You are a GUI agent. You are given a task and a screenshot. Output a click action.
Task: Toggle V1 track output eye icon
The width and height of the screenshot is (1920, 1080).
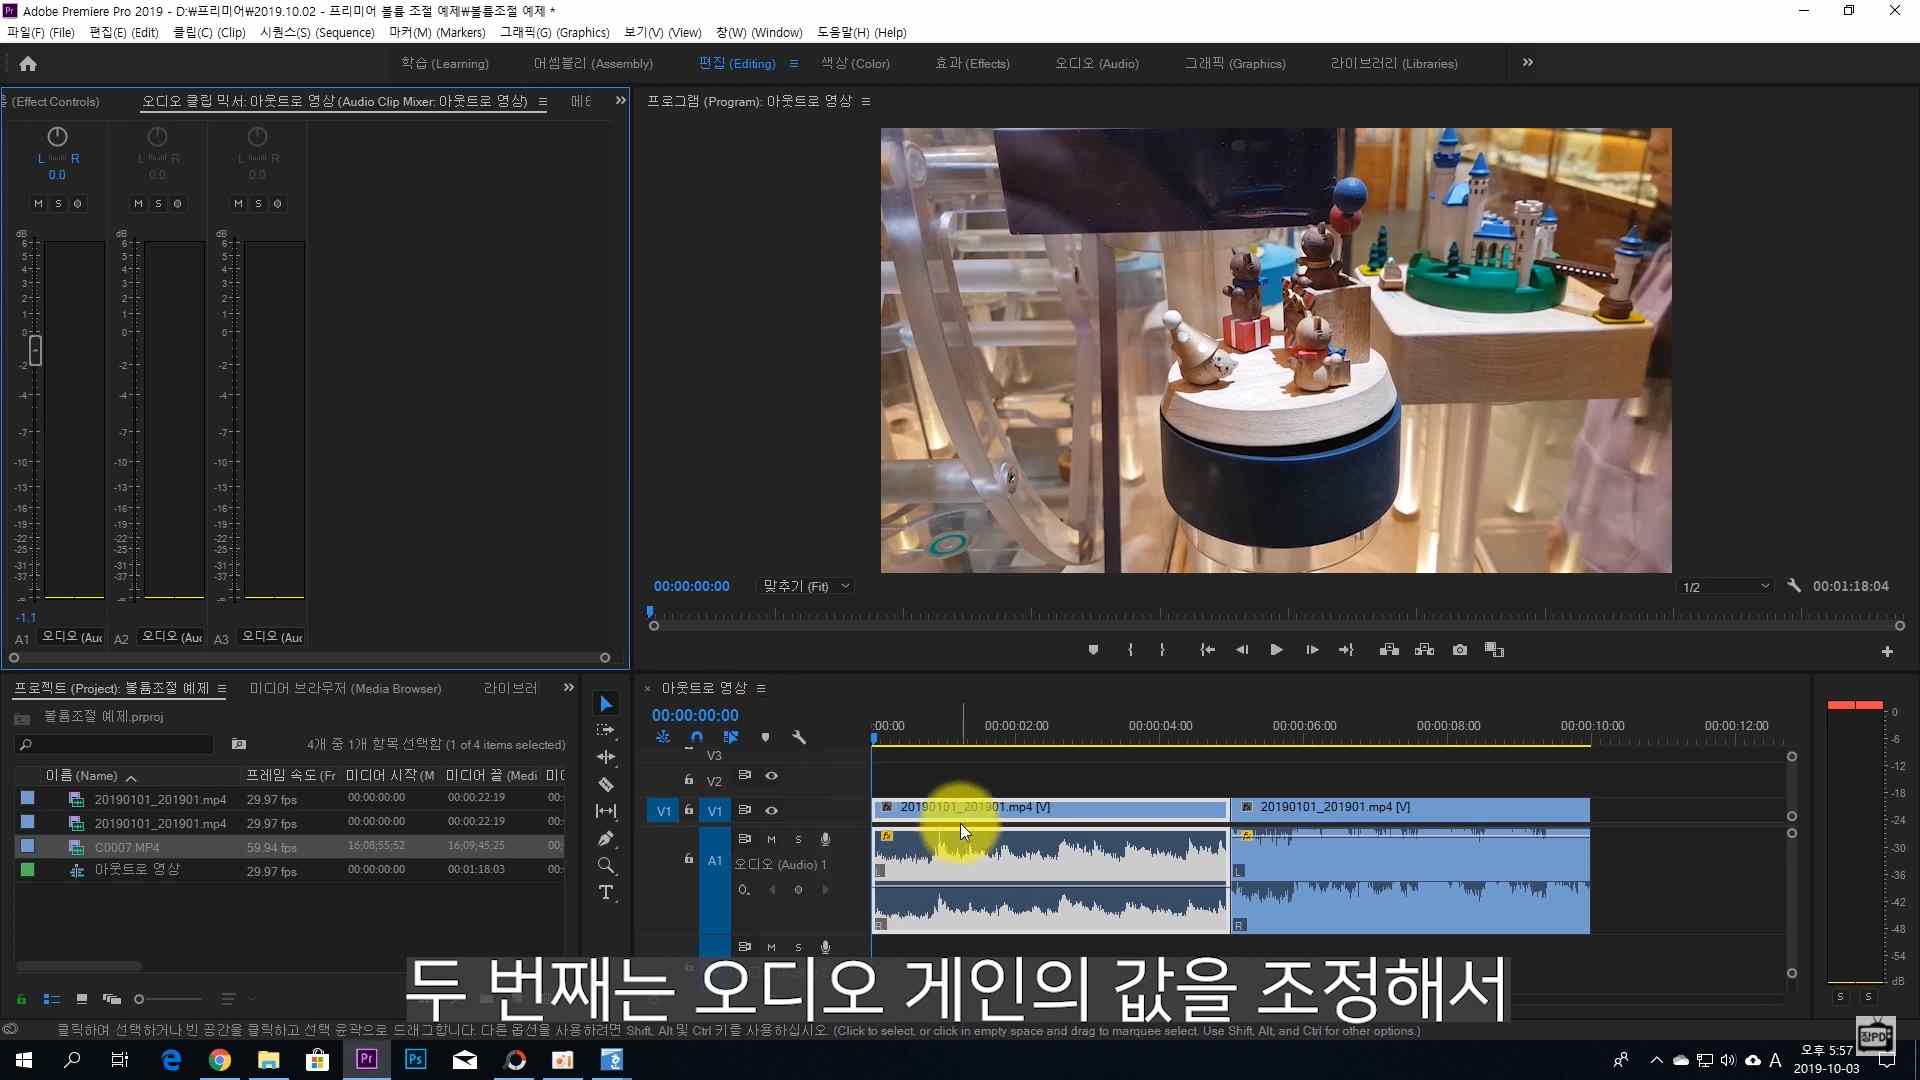tap(771, 811)
